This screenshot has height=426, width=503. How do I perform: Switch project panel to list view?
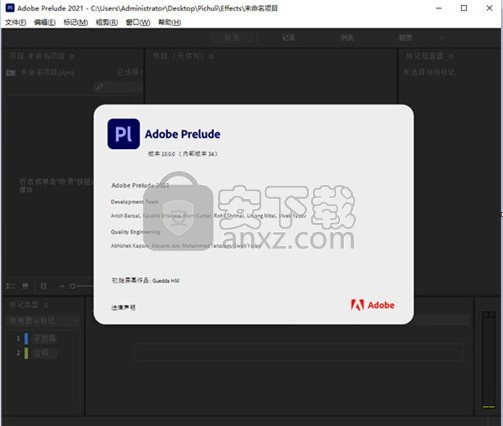[x=10, y=286]
